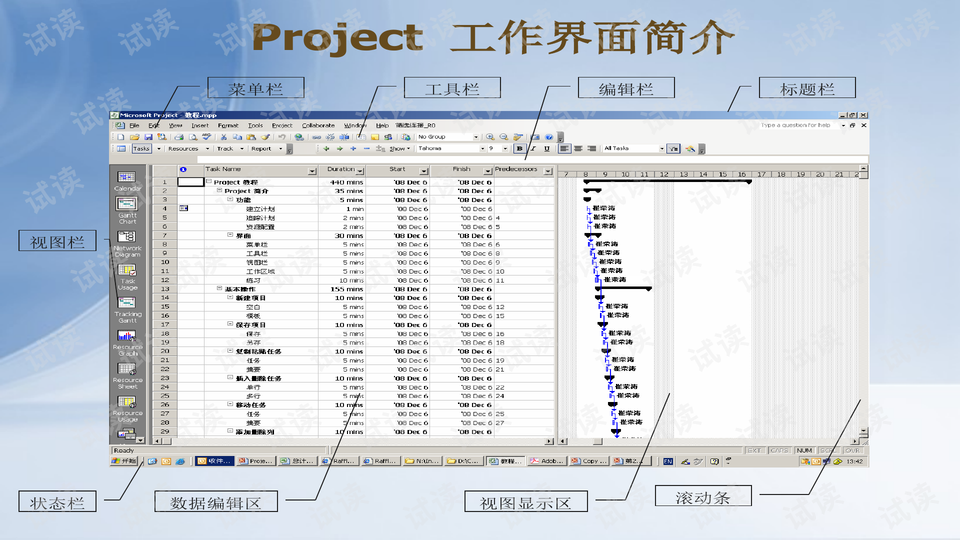Viewport: 960px width, 540px height.
Task: Open the Format menu
Action: (228, 126)
